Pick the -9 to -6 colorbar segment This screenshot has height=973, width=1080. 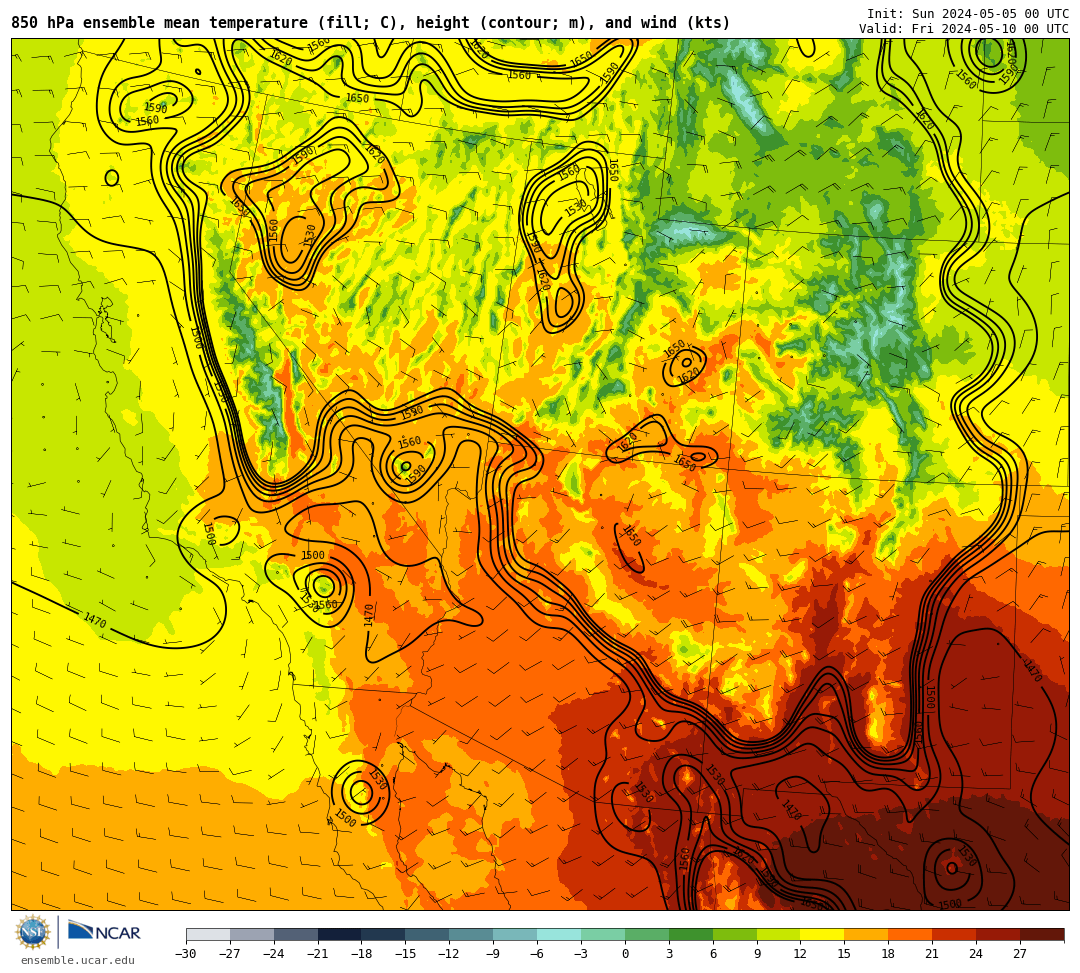[x=515, y=934]
